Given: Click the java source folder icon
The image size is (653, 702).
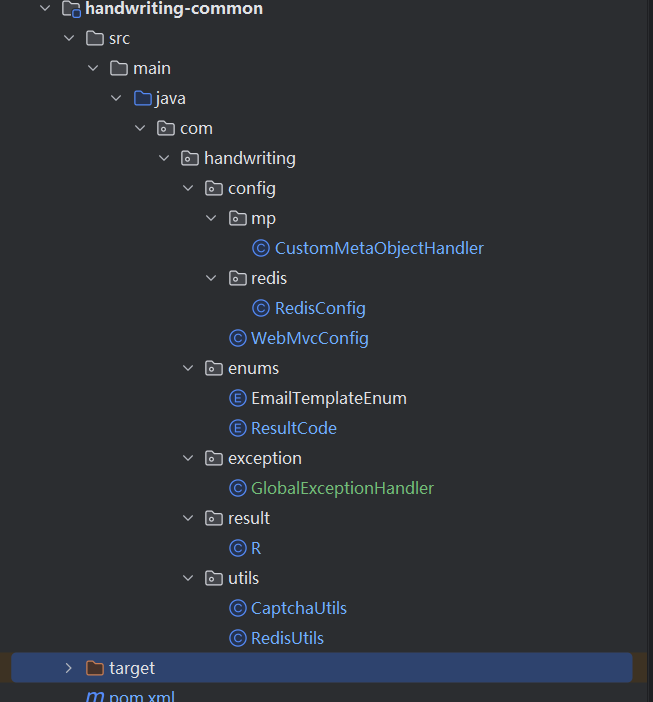Looking at the screenshot, I should click(143, 98).
